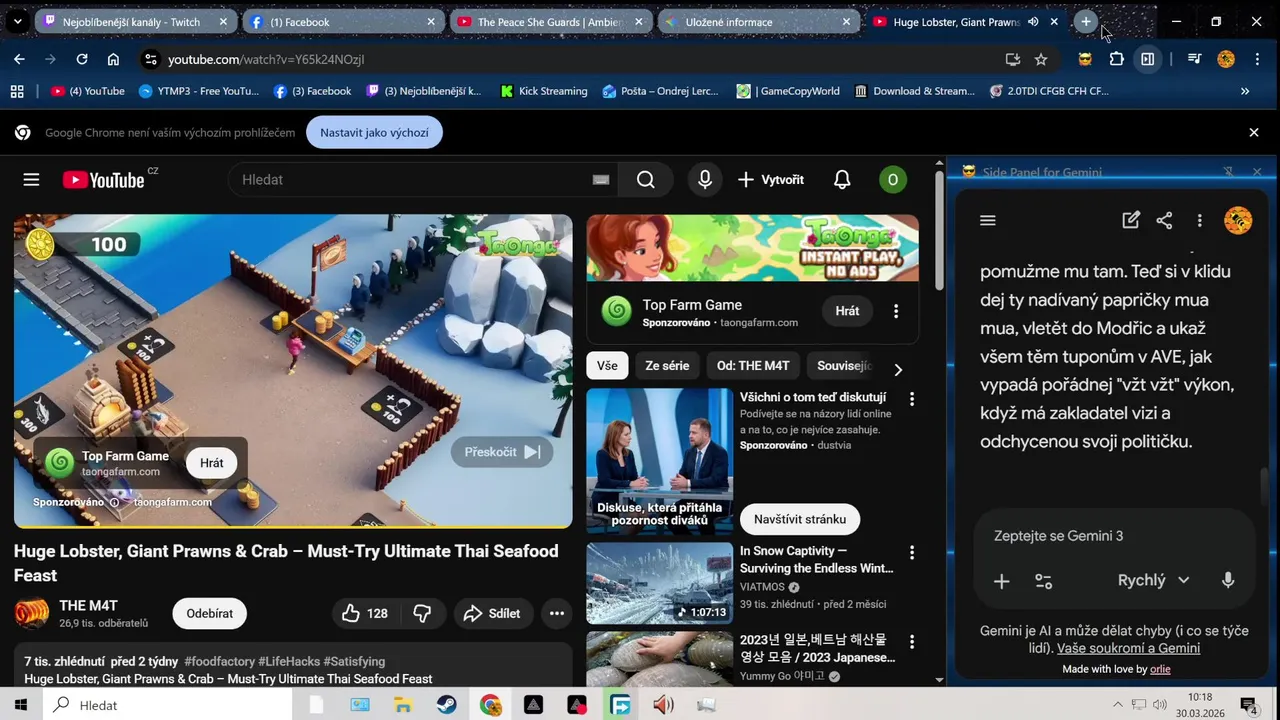Open the on-screen keyboard in search box

tap(600, 180)
